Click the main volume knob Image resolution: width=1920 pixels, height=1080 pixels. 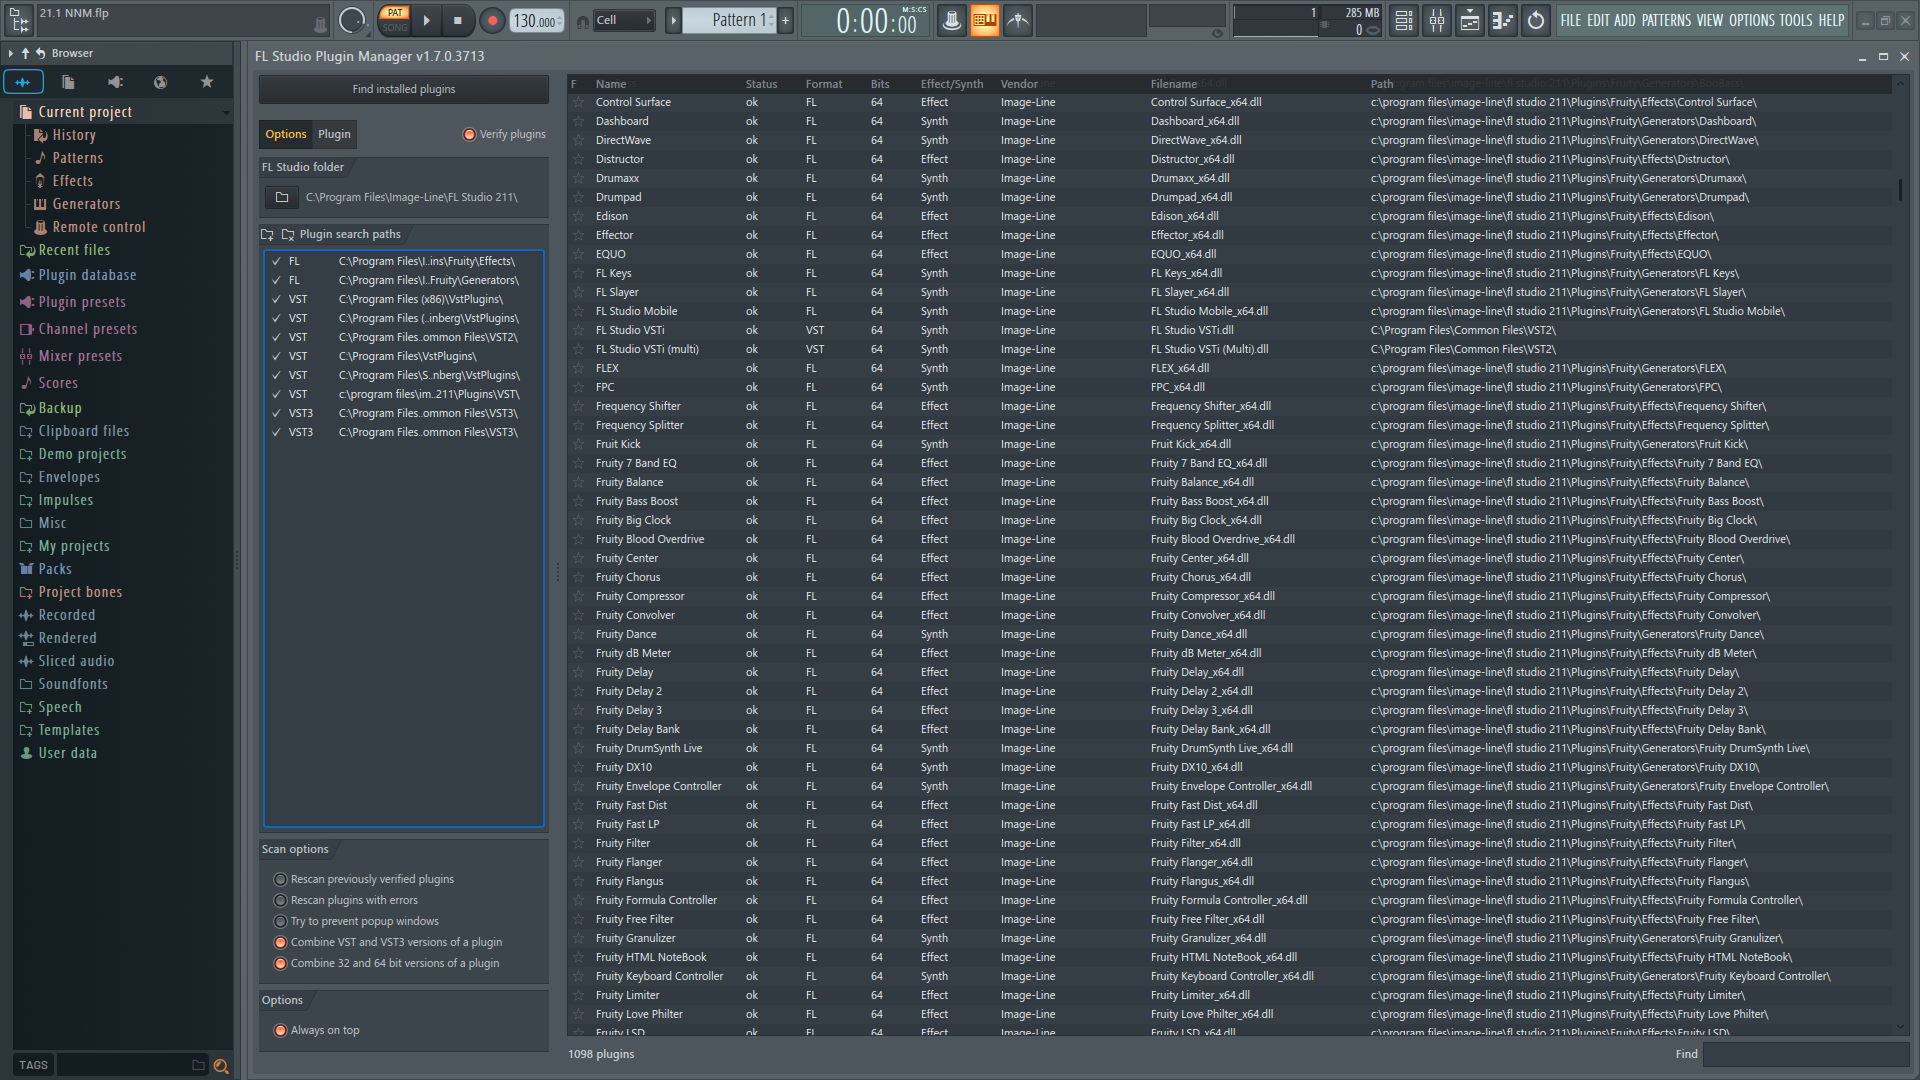point(352,20)
